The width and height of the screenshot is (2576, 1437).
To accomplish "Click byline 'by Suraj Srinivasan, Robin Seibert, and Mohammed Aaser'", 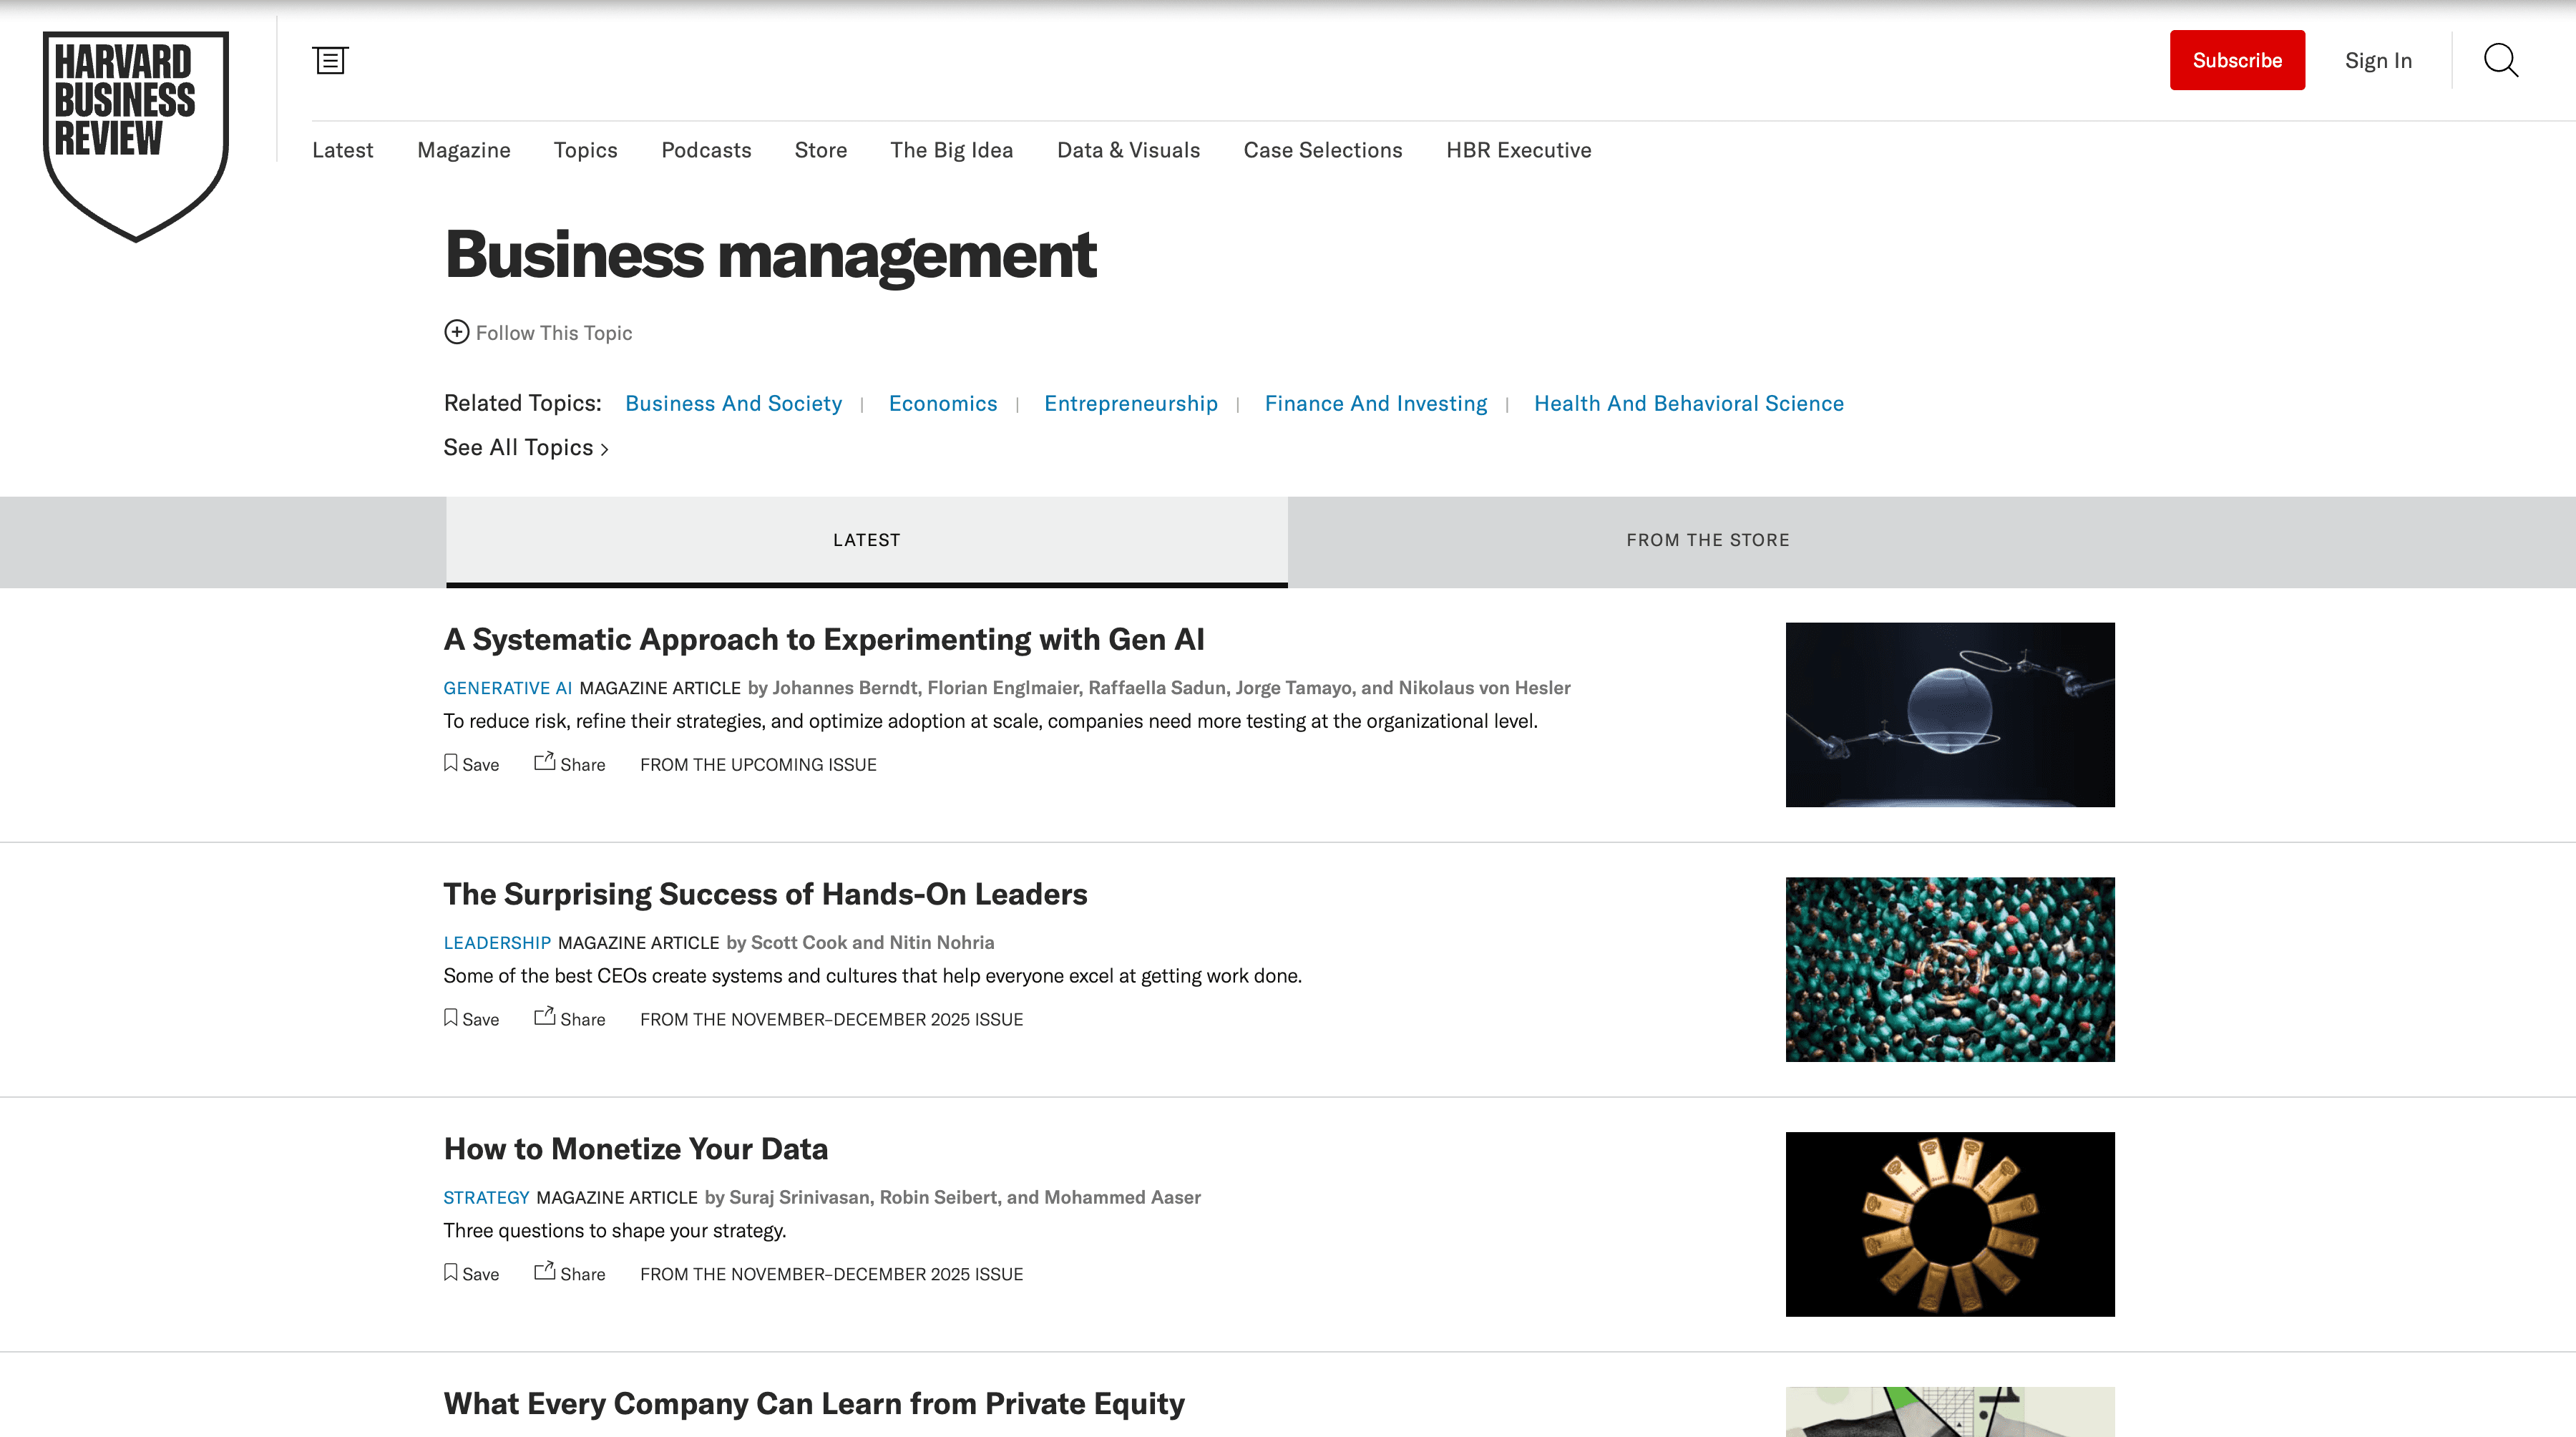I will [952, 1198].
